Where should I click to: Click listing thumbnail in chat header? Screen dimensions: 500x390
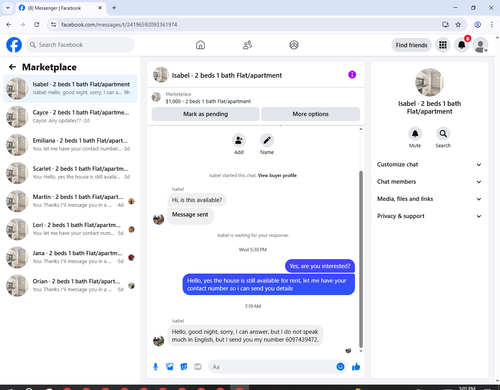tap(160, 75)
